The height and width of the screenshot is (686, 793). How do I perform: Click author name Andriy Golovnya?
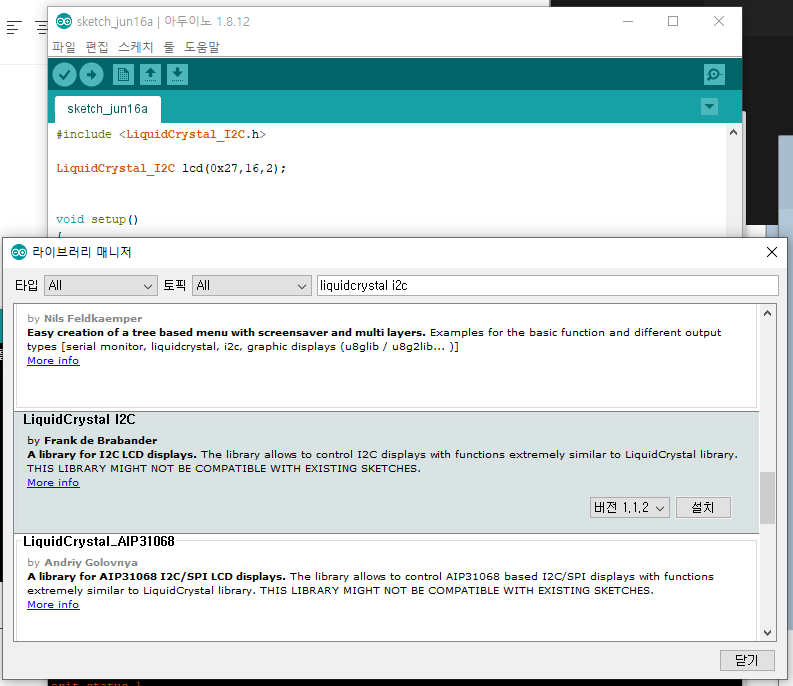91,563
